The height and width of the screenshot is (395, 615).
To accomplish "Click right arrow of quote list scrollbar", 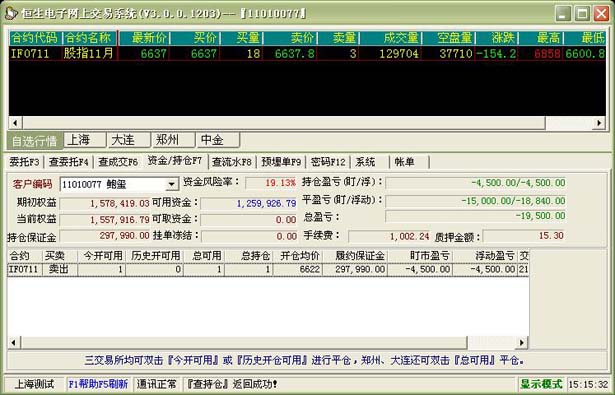I will click(x=599, y=123).
